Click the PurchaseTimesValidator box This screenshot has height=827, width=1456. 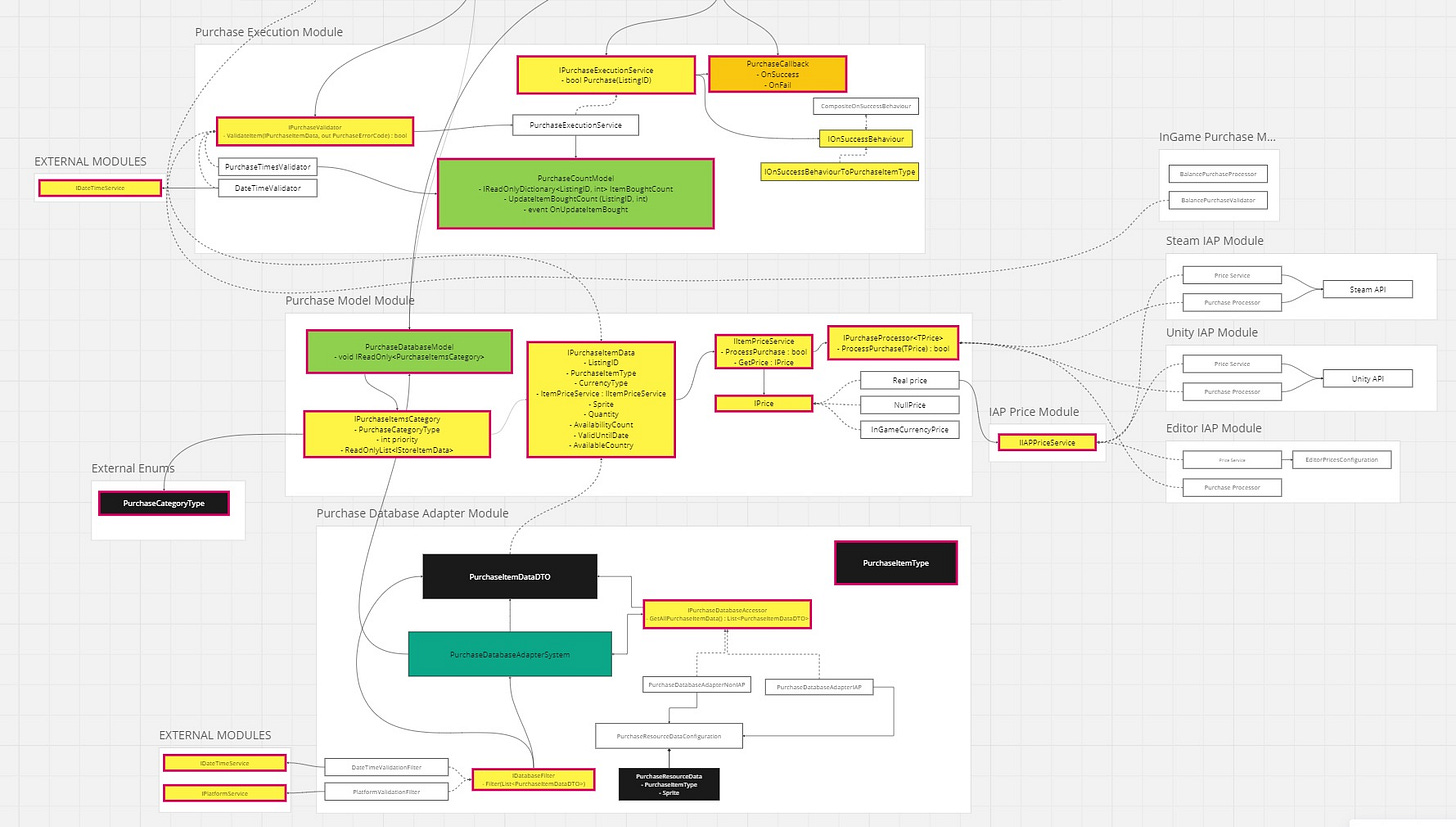tap(267, 167)
